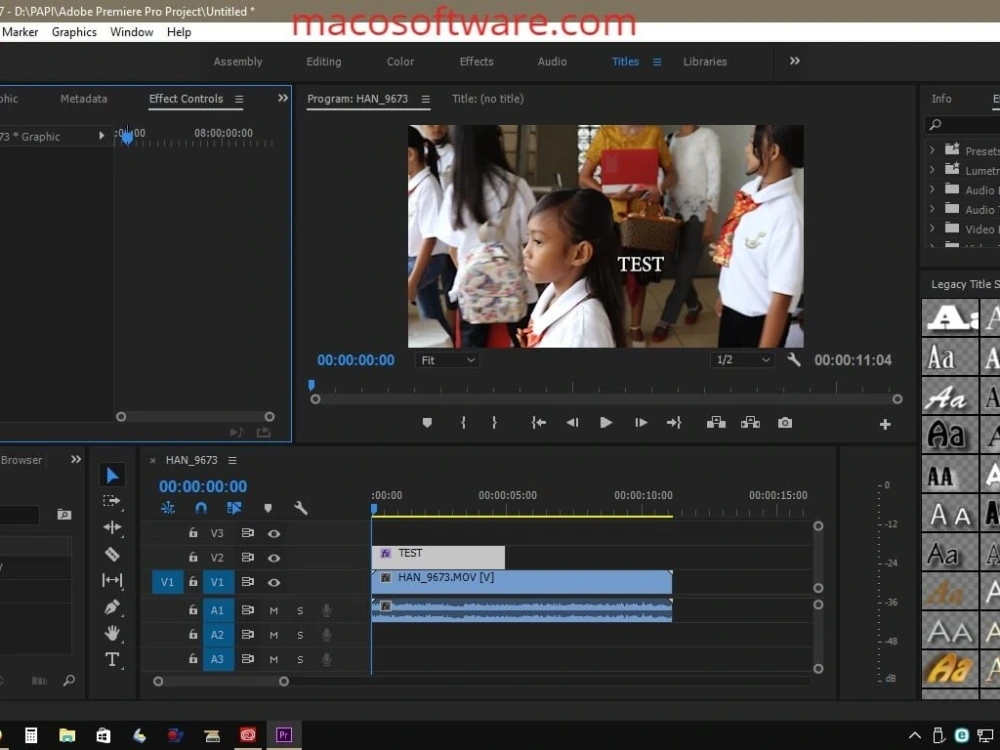The width and height of the screenshot is (1000, 750).
Task: Switch to the Editing workspace
Action: (323, 62)
